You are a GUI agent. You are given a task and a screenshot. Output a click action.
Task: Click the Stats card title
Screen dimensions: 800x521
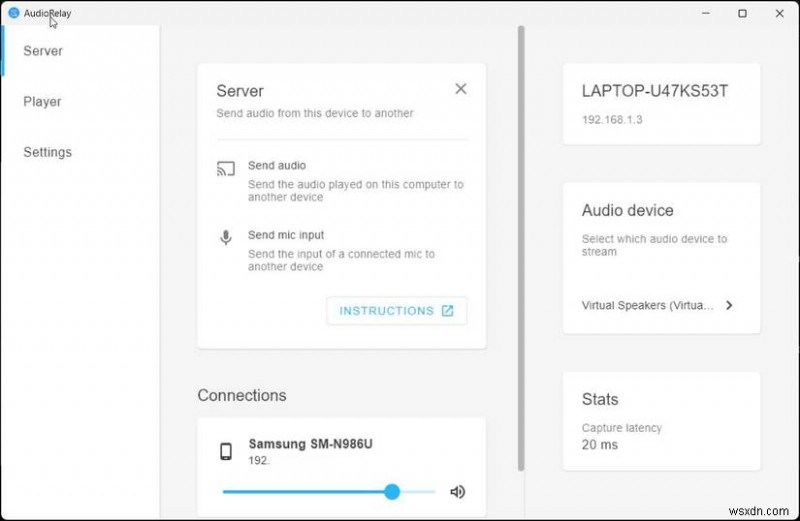pyautogui.click(x=600, y=399)
